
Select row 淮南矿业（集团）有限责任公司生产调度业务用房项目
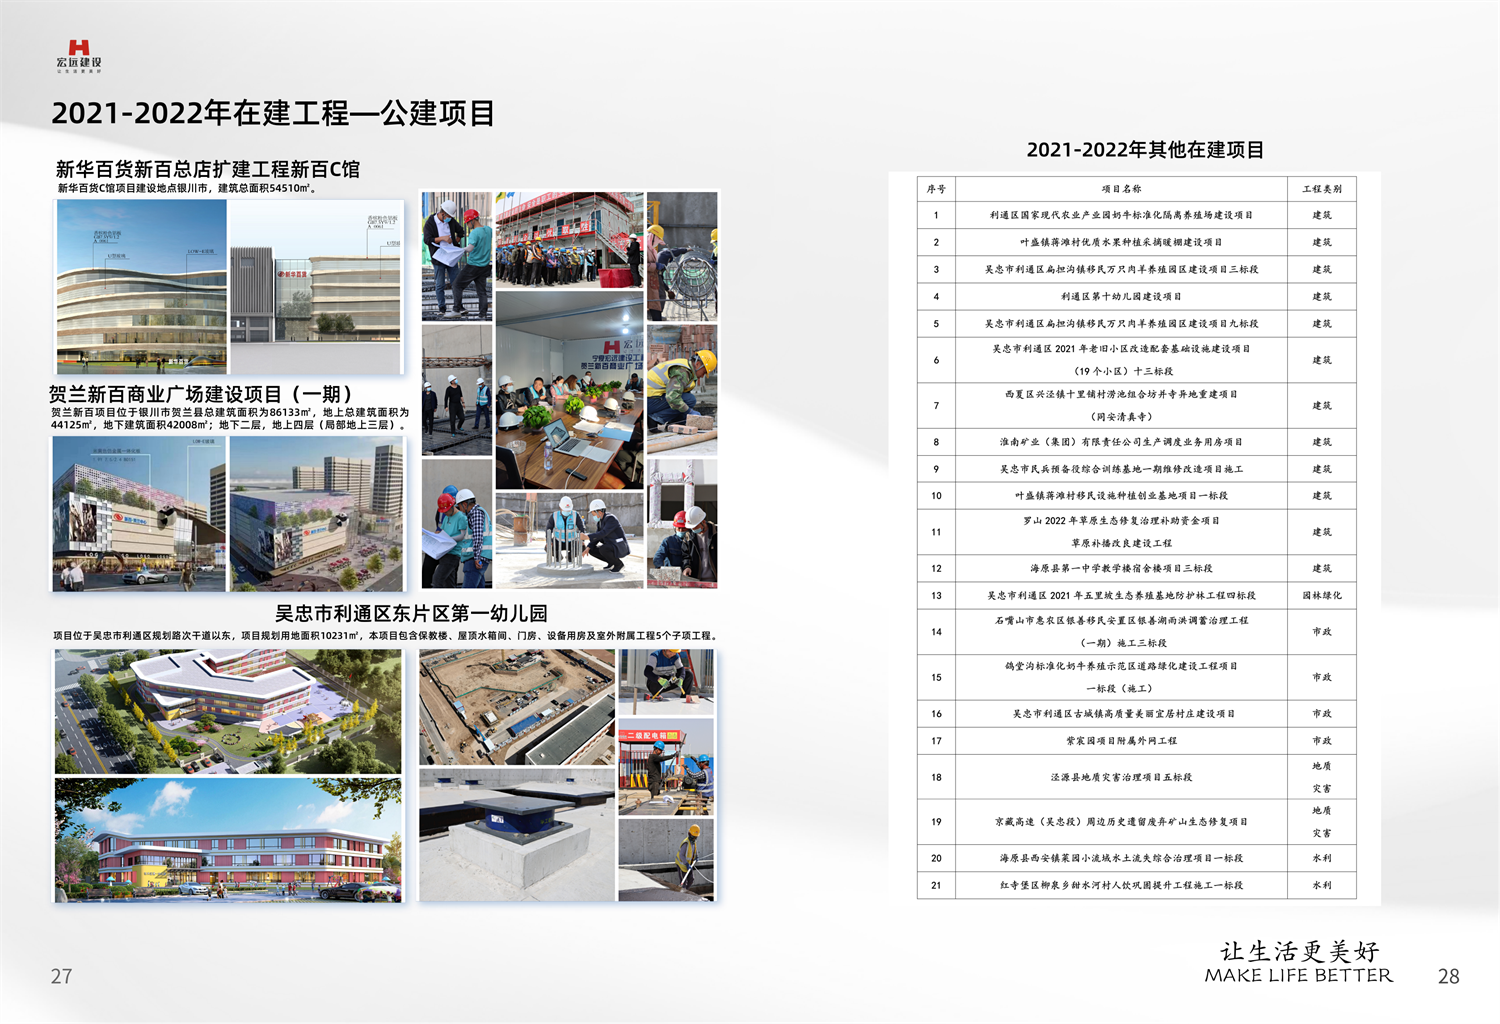pos(1136,441)
